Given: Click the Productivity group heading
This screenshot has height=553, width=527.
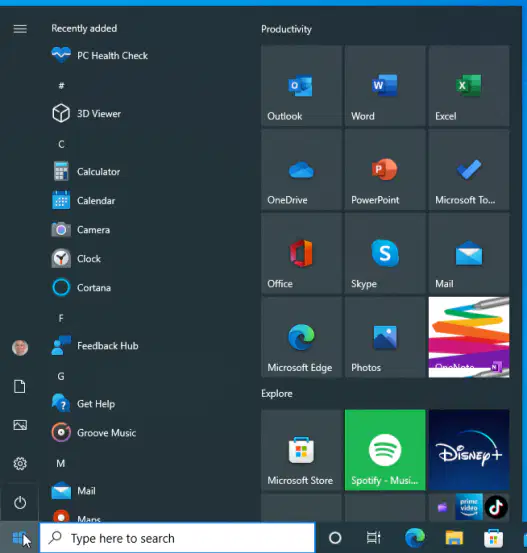Looking at the screenshot, I should click(x=286, y=29).
